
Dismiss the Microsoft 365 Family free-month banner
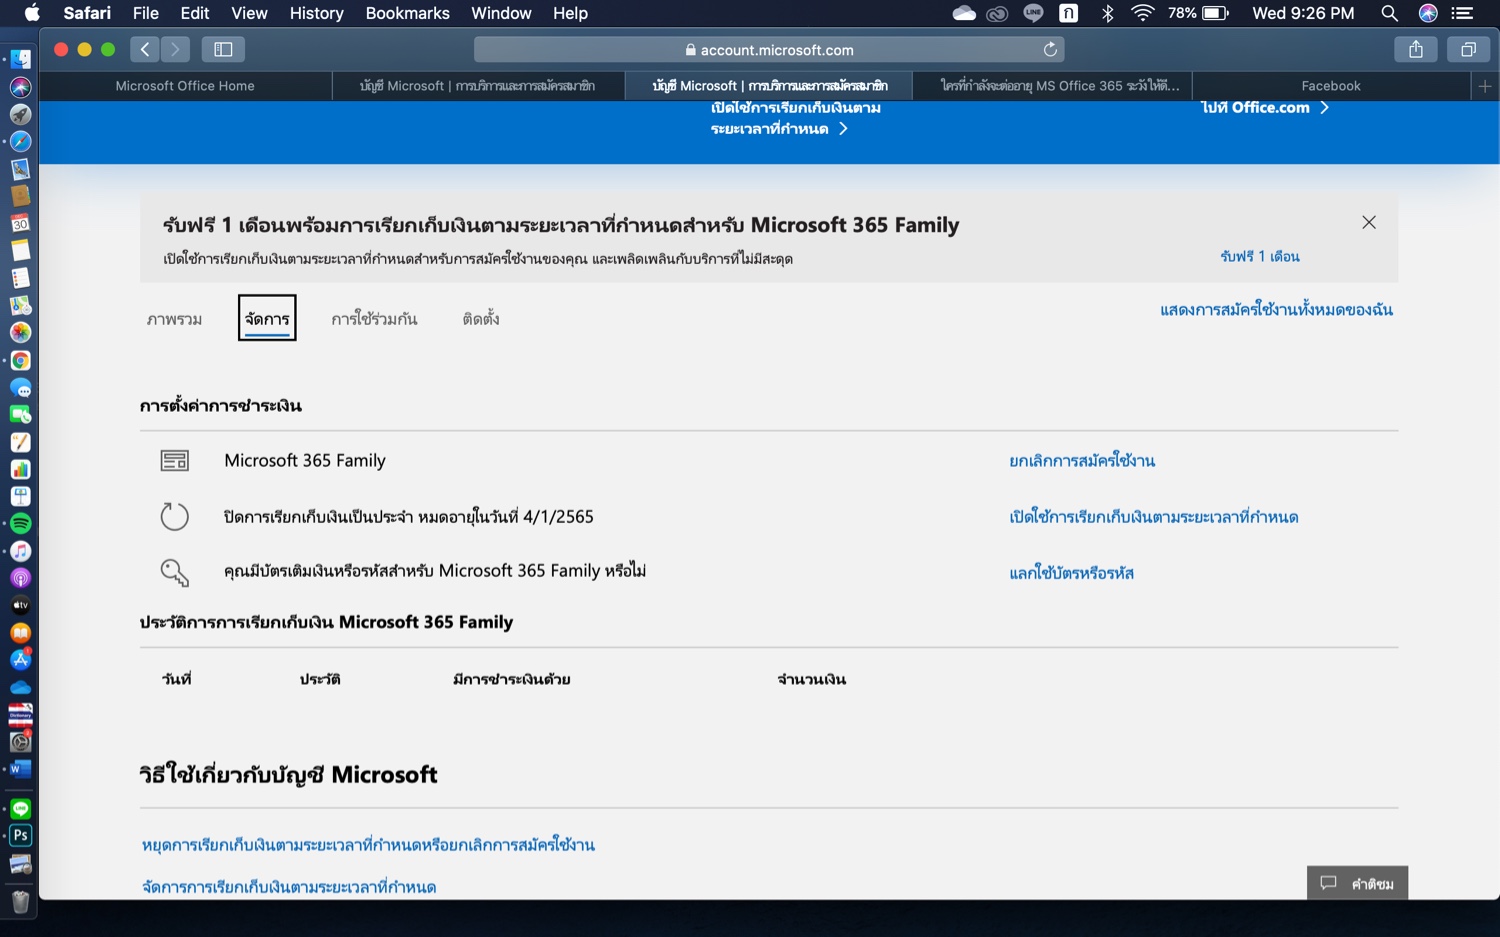pos(1369,222)
